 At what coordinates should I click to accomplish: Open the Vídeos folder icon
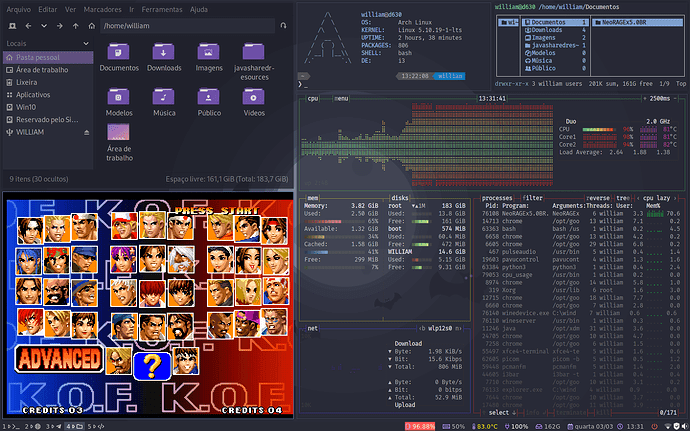point(253,96)
